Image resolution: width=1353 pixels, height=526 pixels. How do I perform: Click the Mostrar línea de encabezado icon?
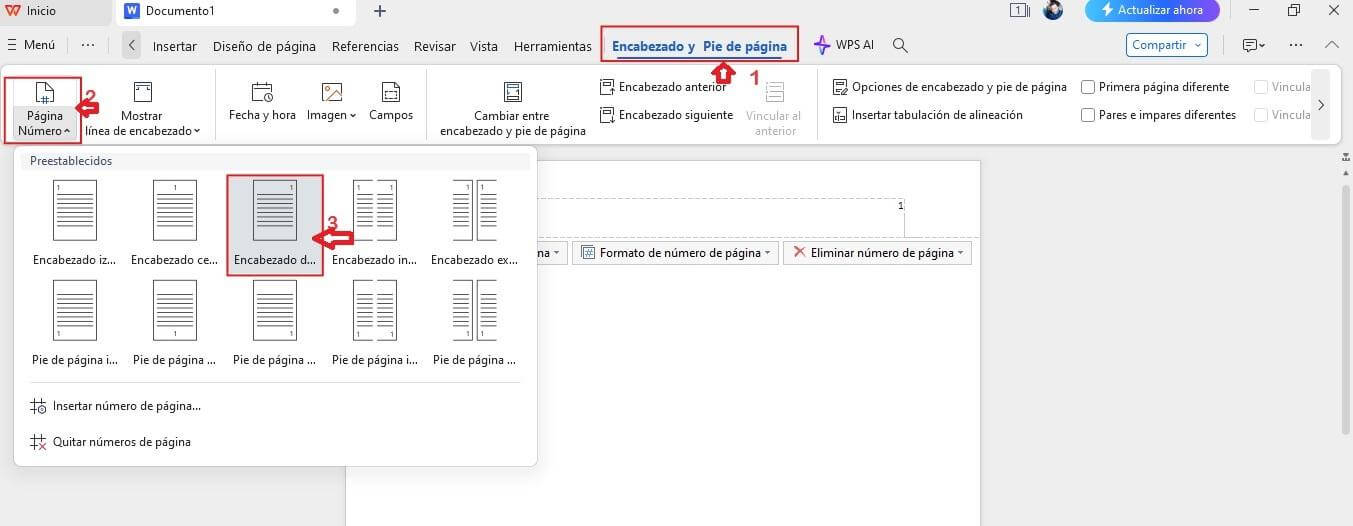143,93
